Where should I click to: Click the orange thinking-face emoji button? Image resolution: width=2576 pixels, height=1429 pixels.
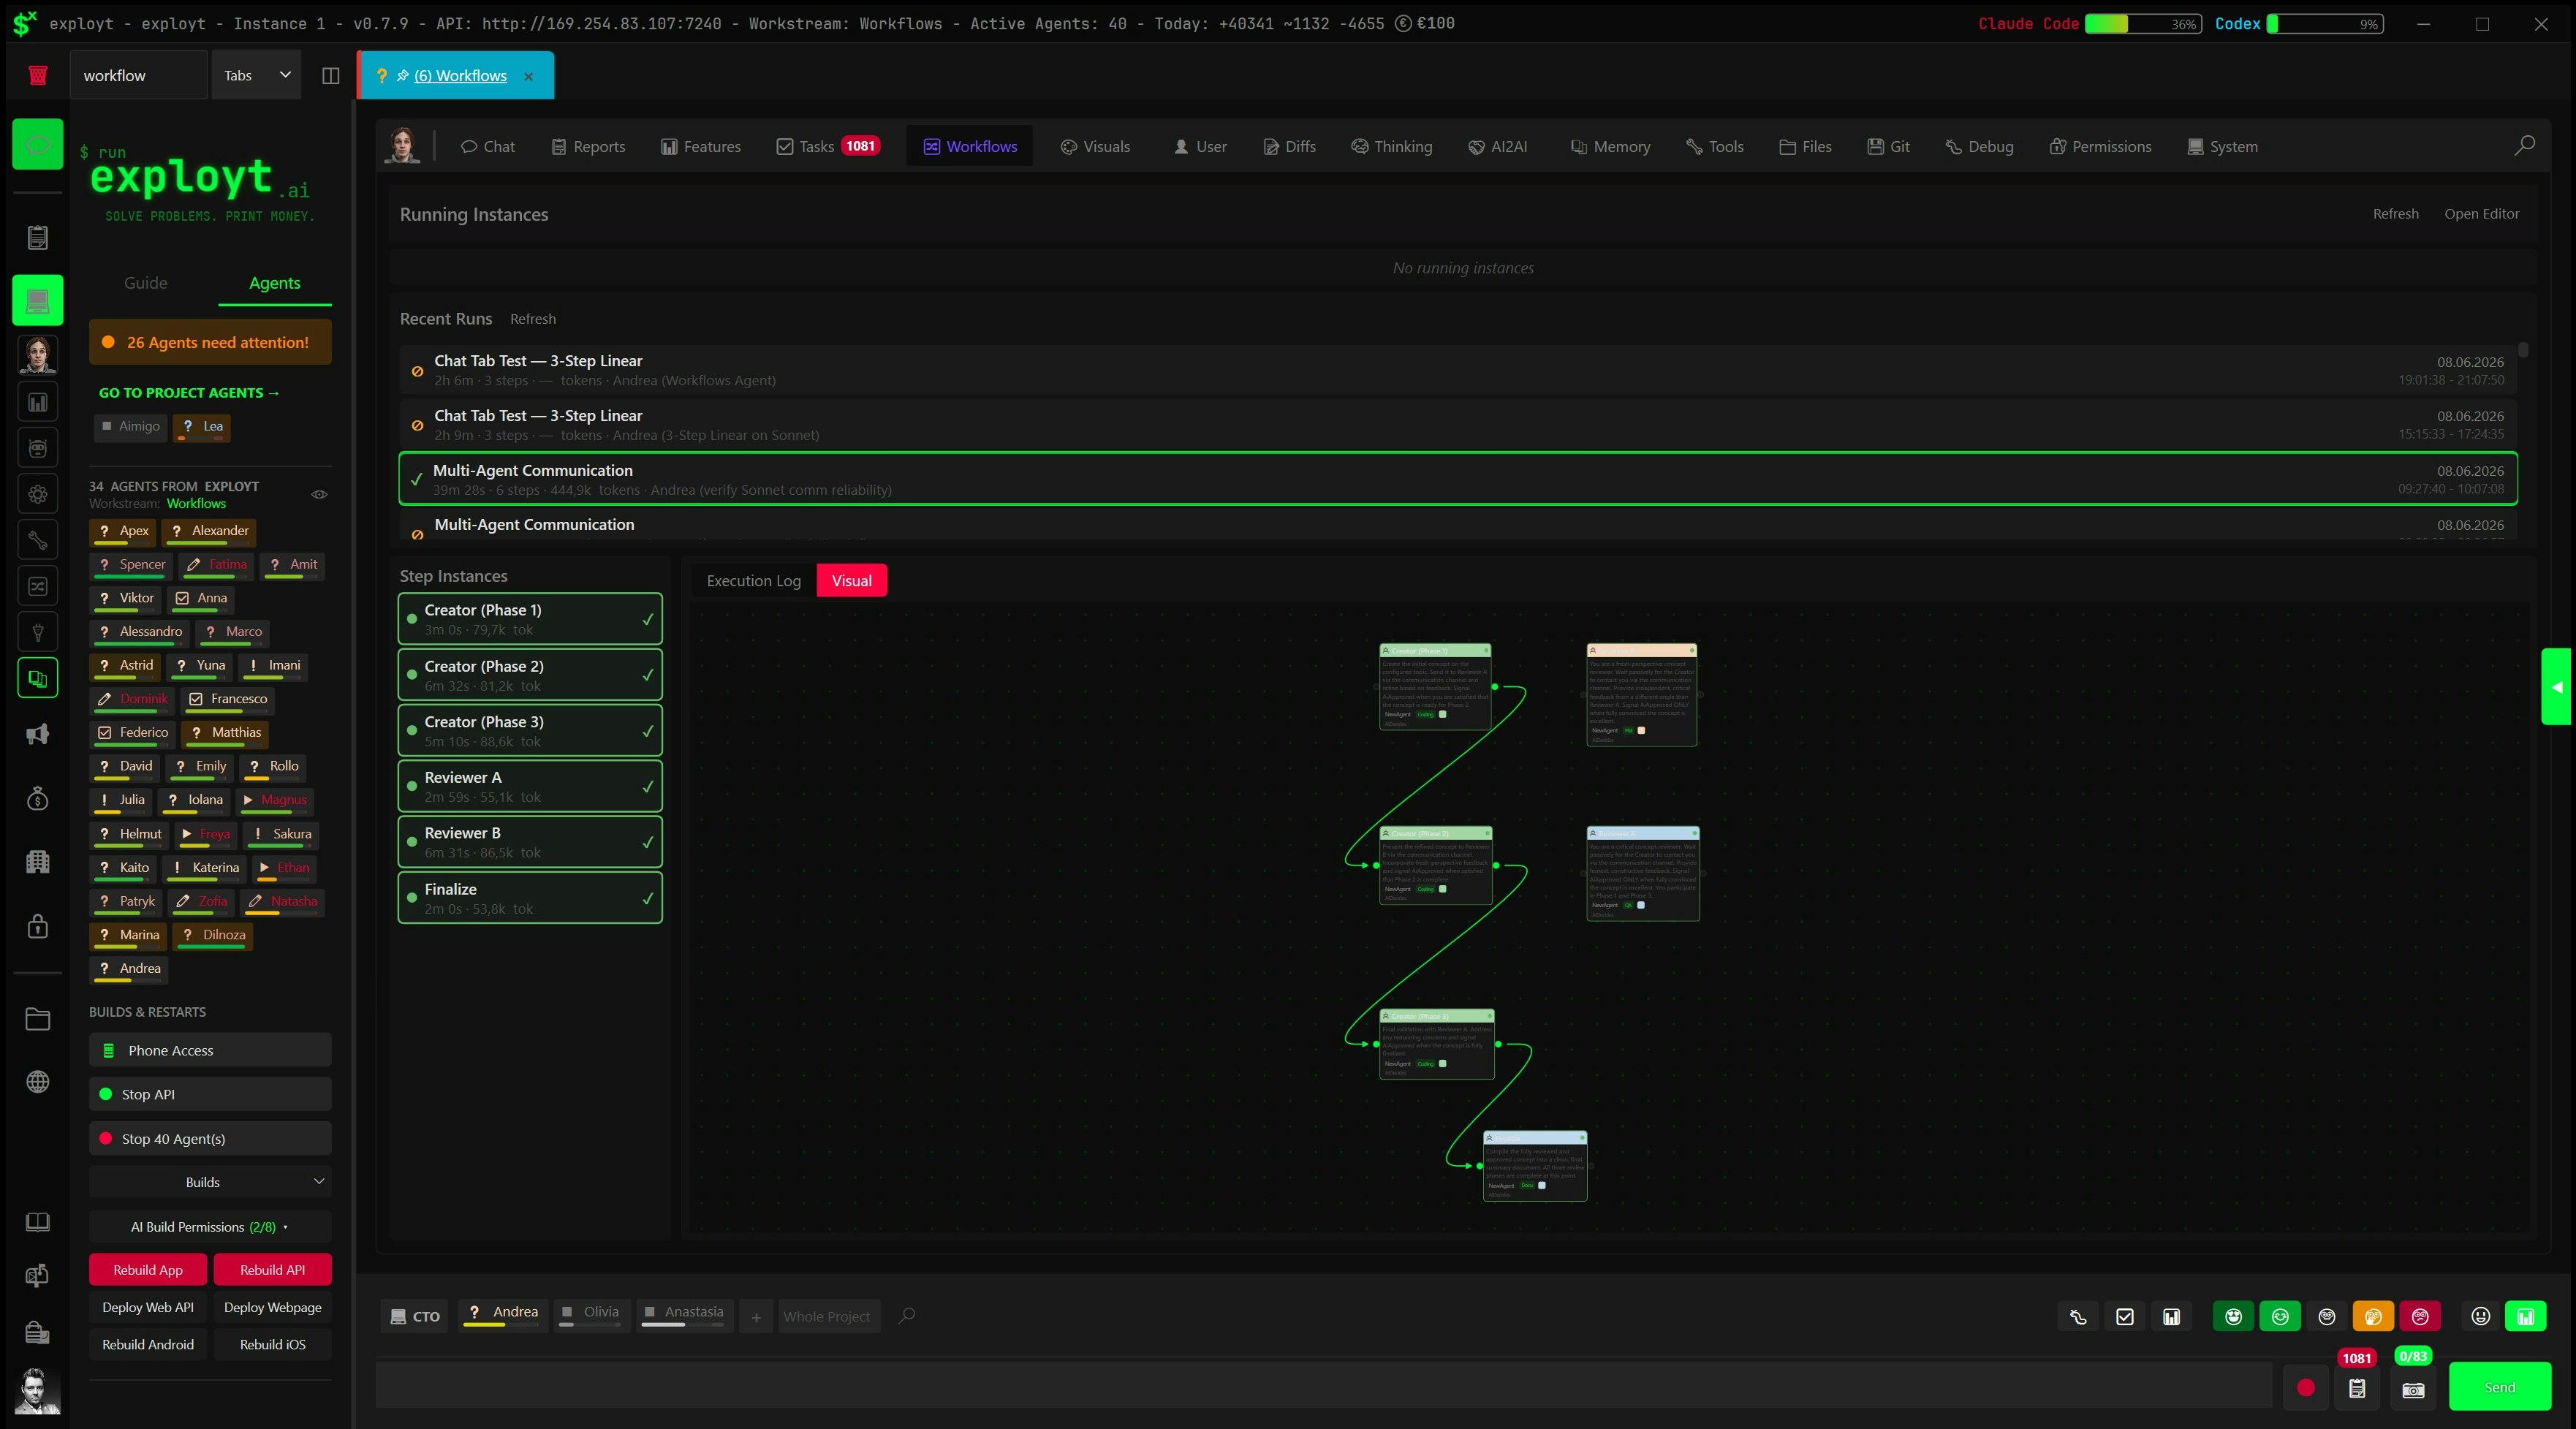pos(2373,1317)
